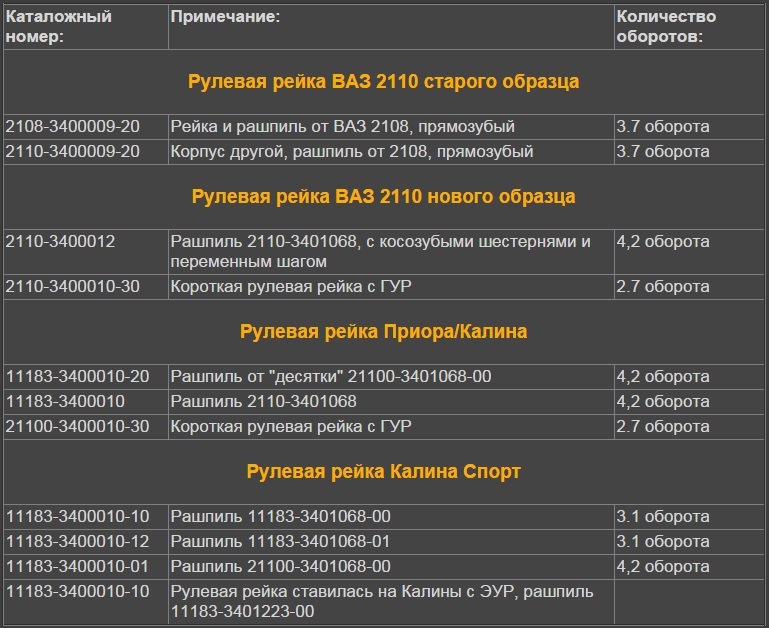Click catalog number 11183-3400010 without suffix

(65, 401)
